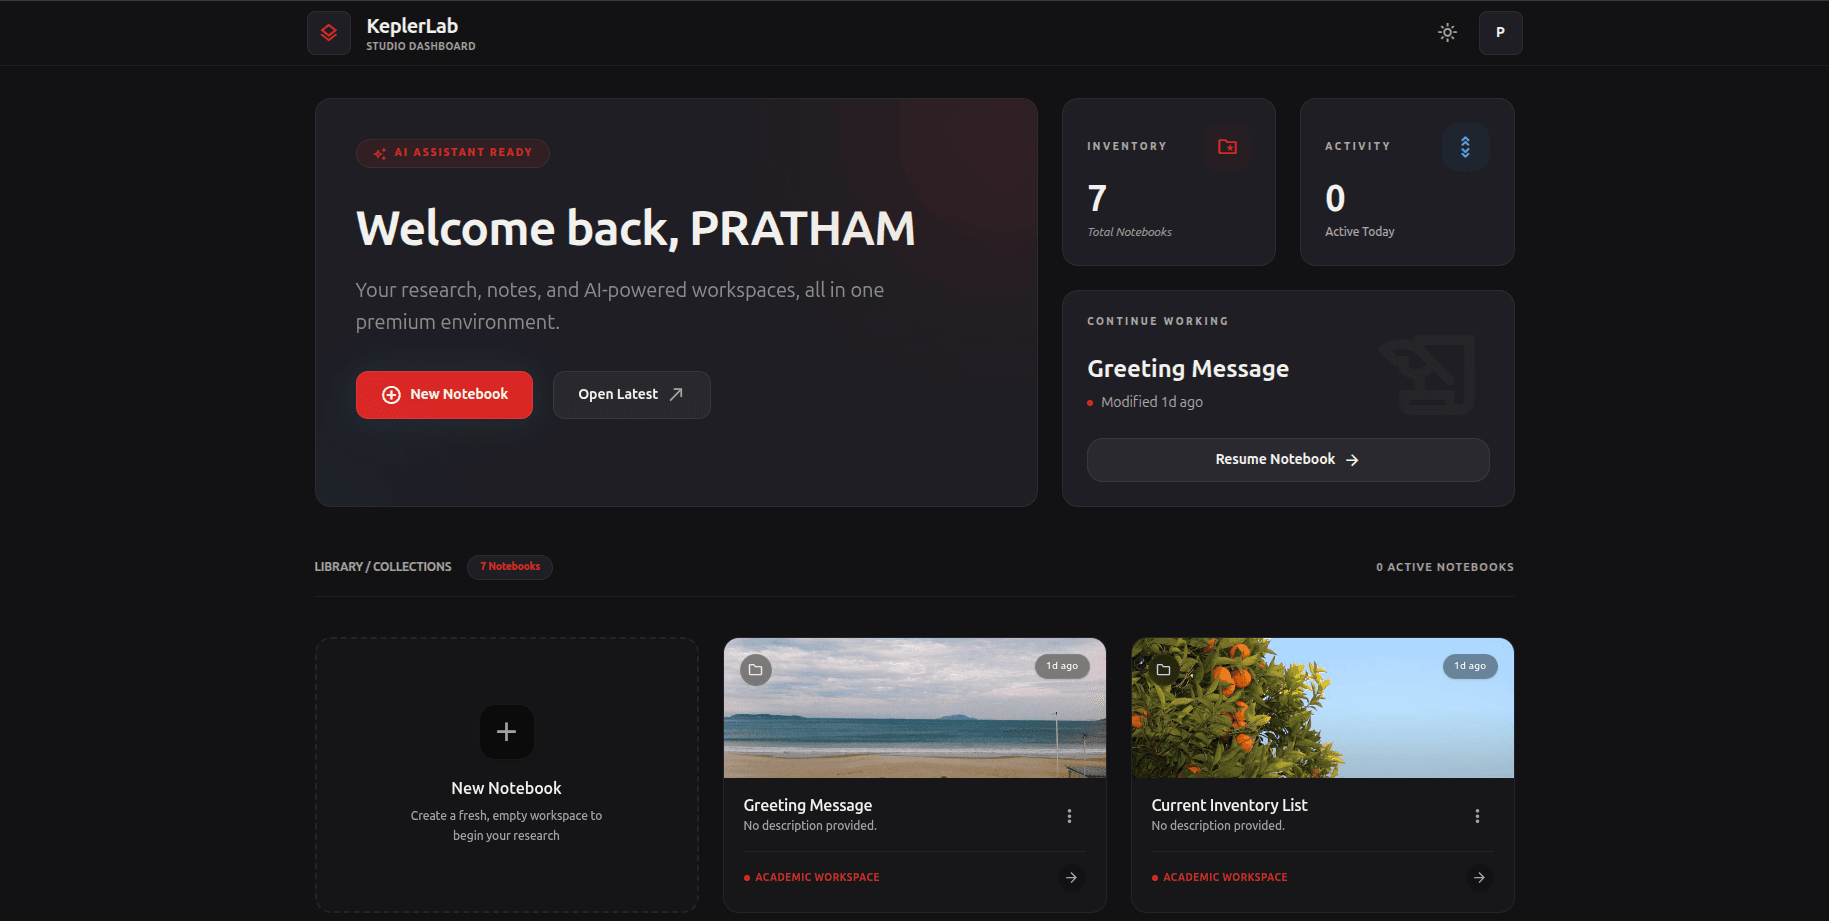
Task: Click folder icon on Current Inventory List card
Action: 1163,670
